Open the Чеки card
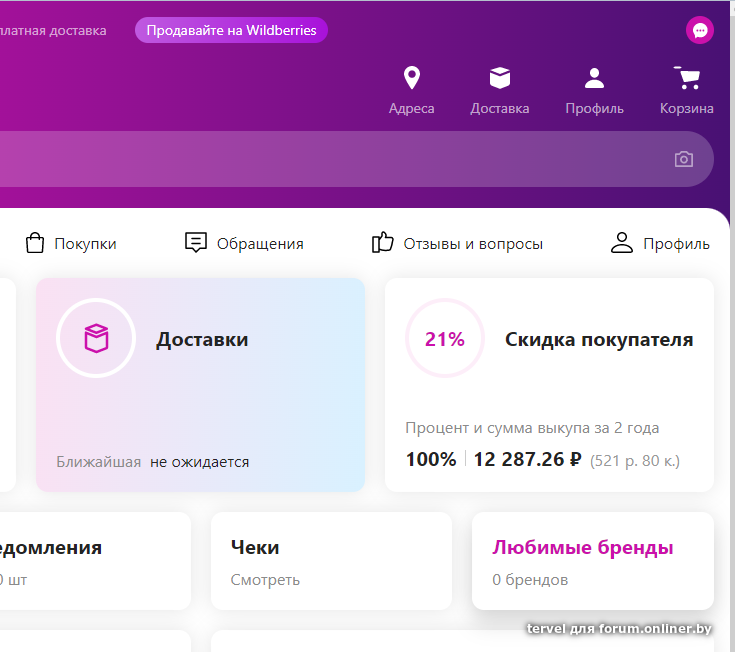 coord(331,561)
